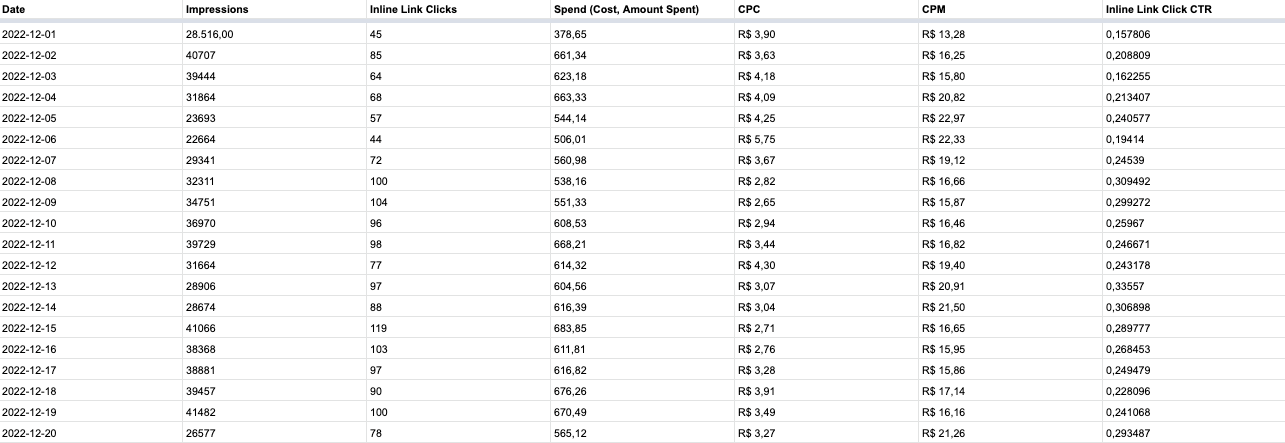
Task: Click CPC cell R$ 5,75
Action: tap(755, 138)
